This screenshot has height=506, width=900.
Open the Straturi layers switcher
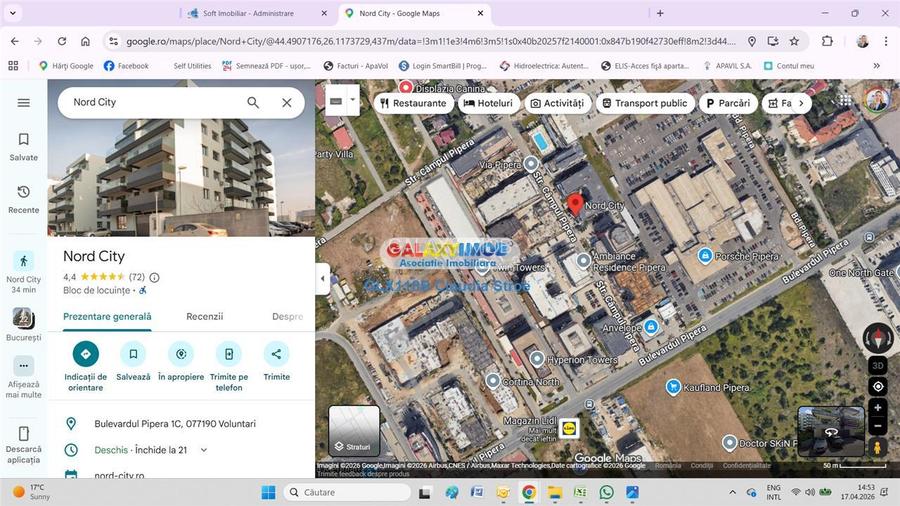[354, 431]
